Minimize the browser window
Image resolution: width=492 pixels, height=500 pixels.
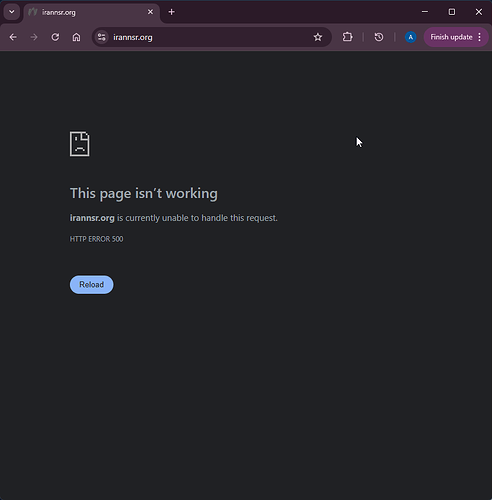[x=425, y=12]
